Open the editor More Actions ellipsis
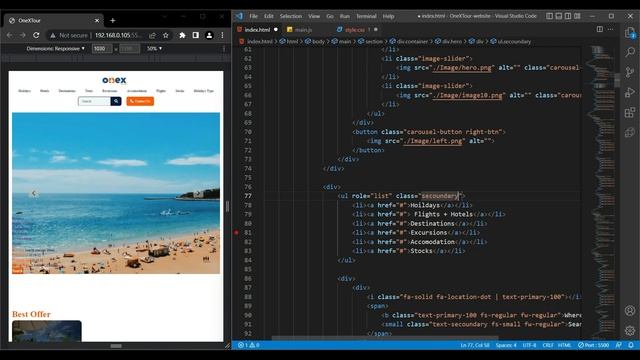The height and width of the screenshot is (360, 640). [x=611, y=29]
